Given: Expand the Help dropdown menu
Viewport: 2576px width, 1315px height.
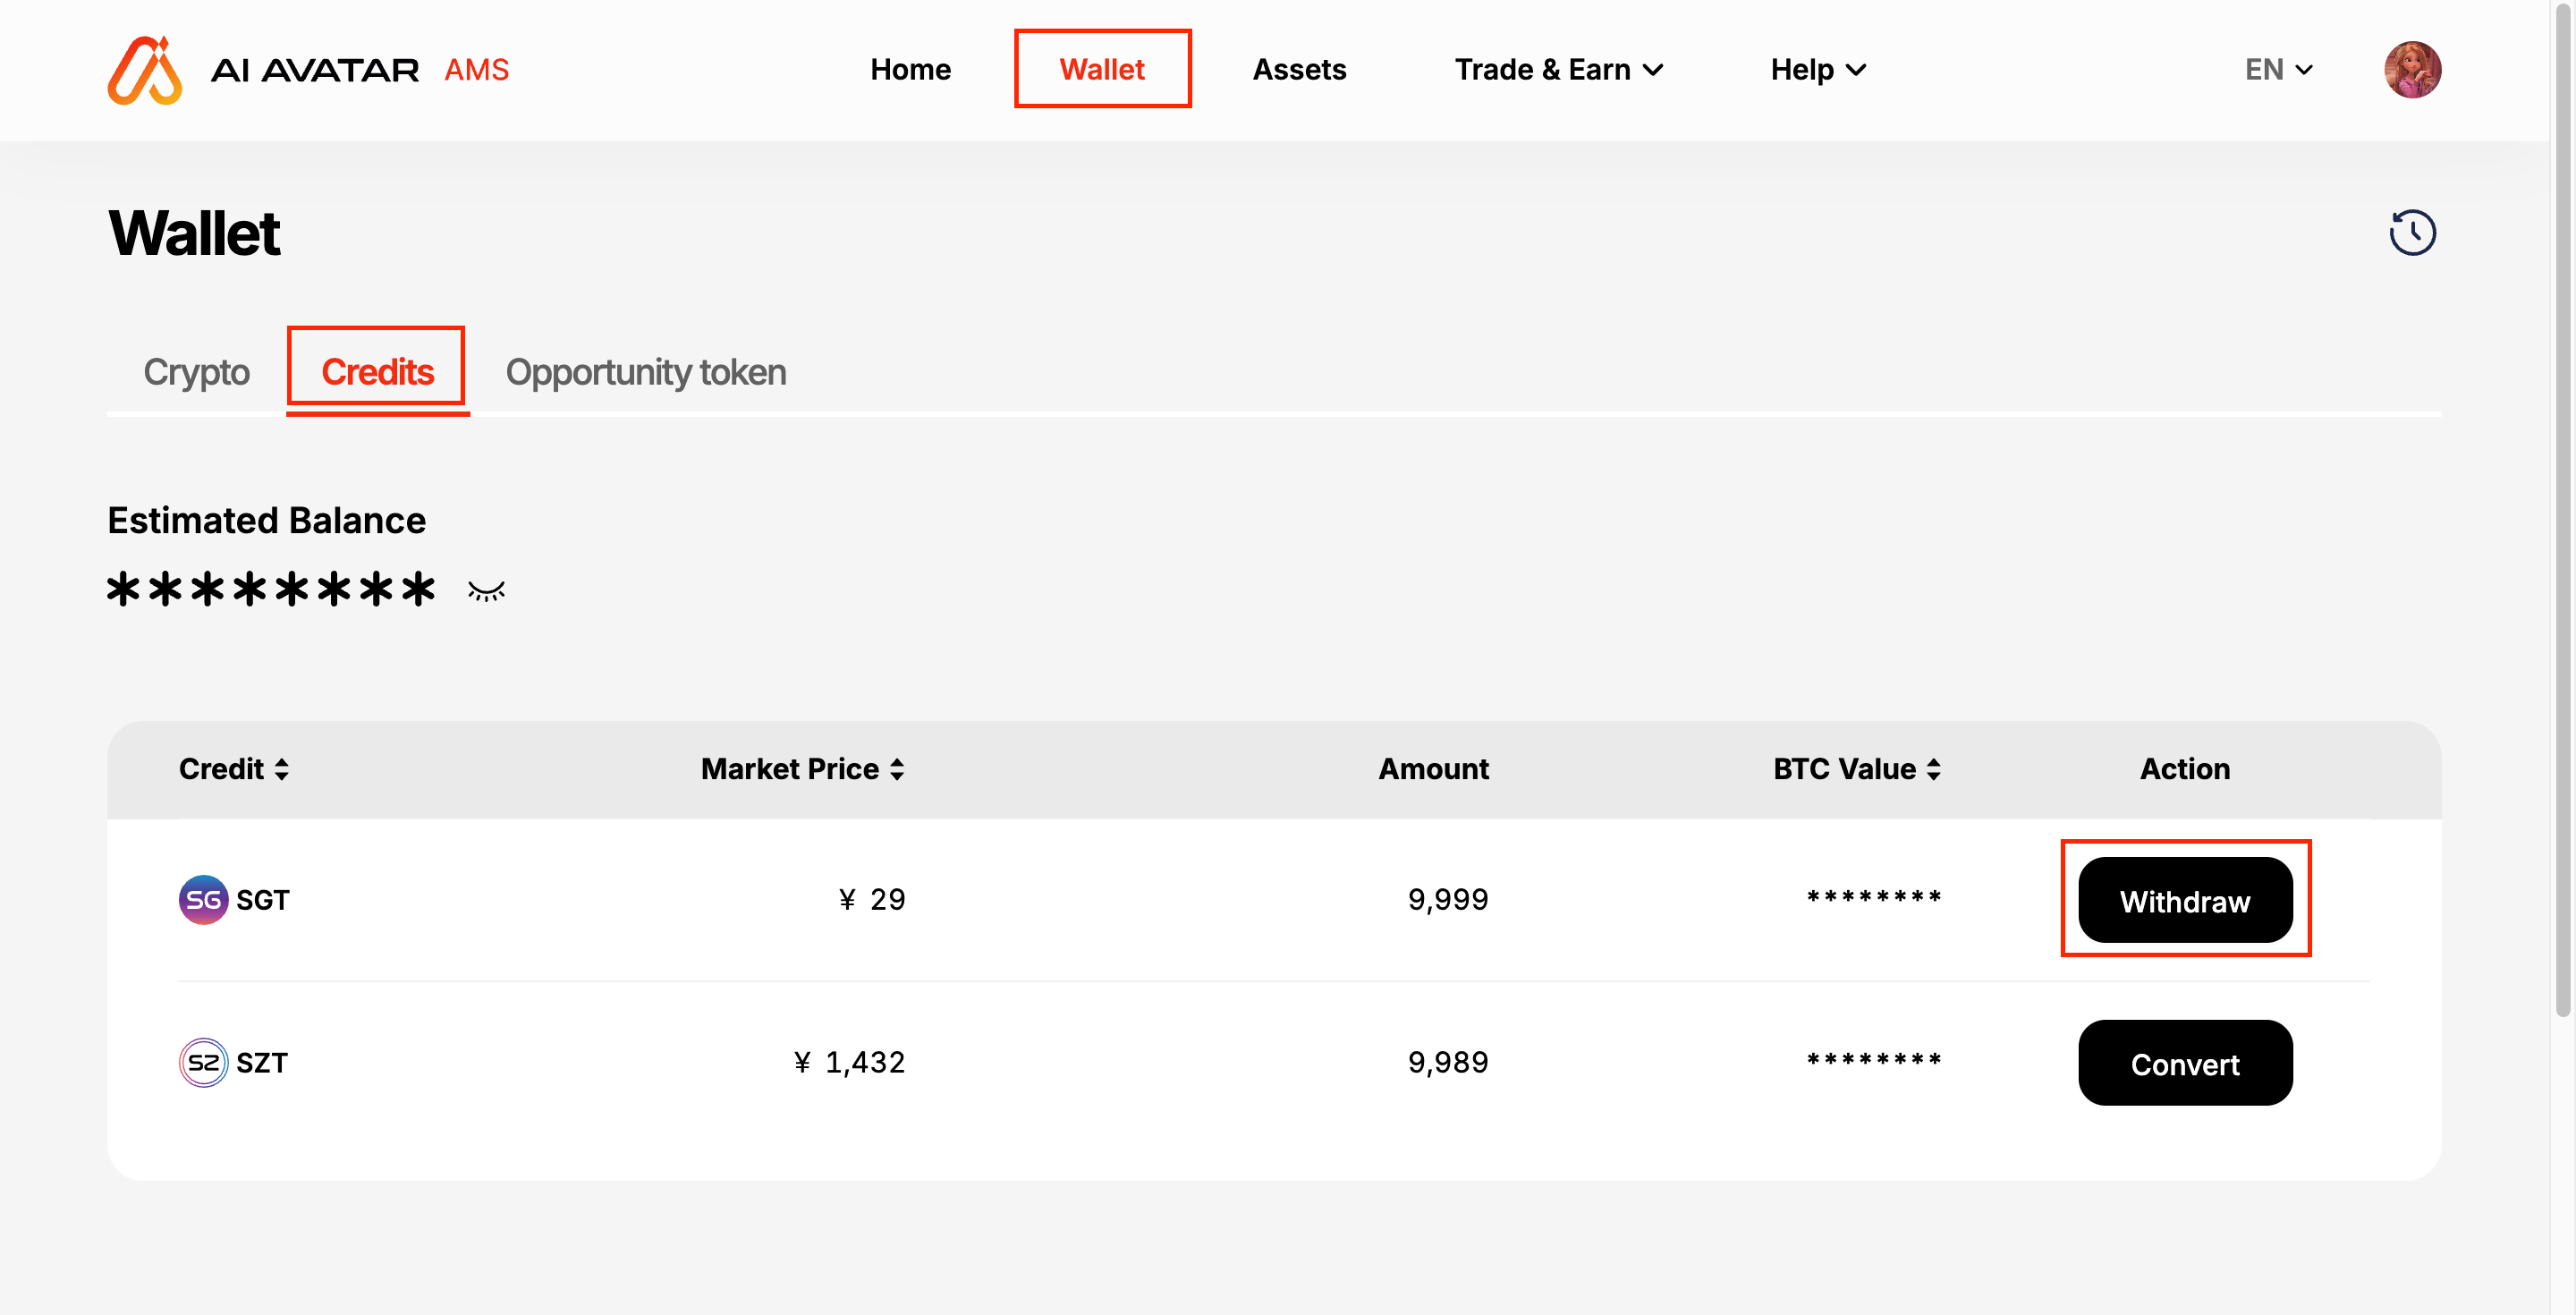Looking at the screenshot, I should [1818, 70].
